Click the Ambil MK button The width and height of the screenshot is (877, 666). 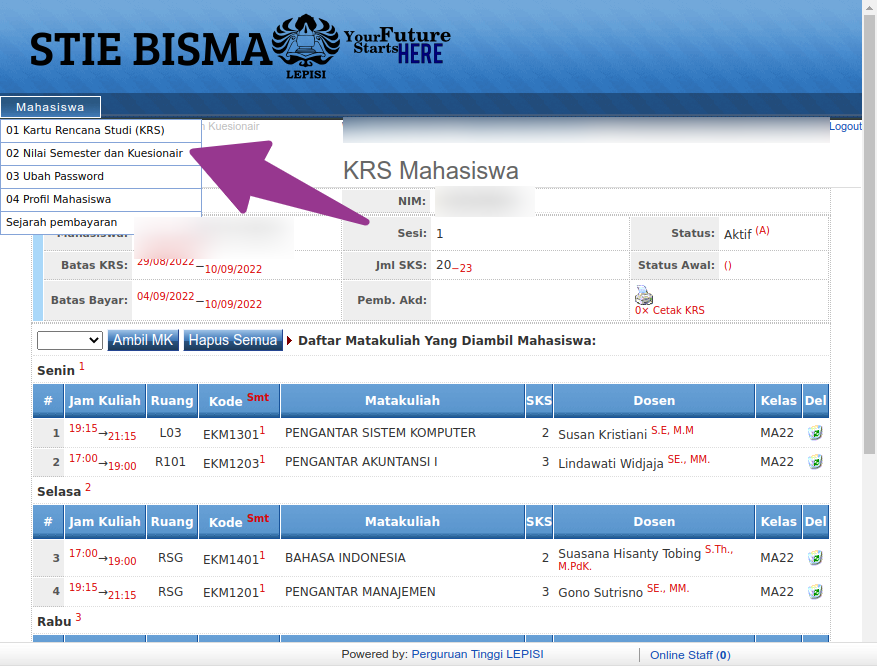143,340
